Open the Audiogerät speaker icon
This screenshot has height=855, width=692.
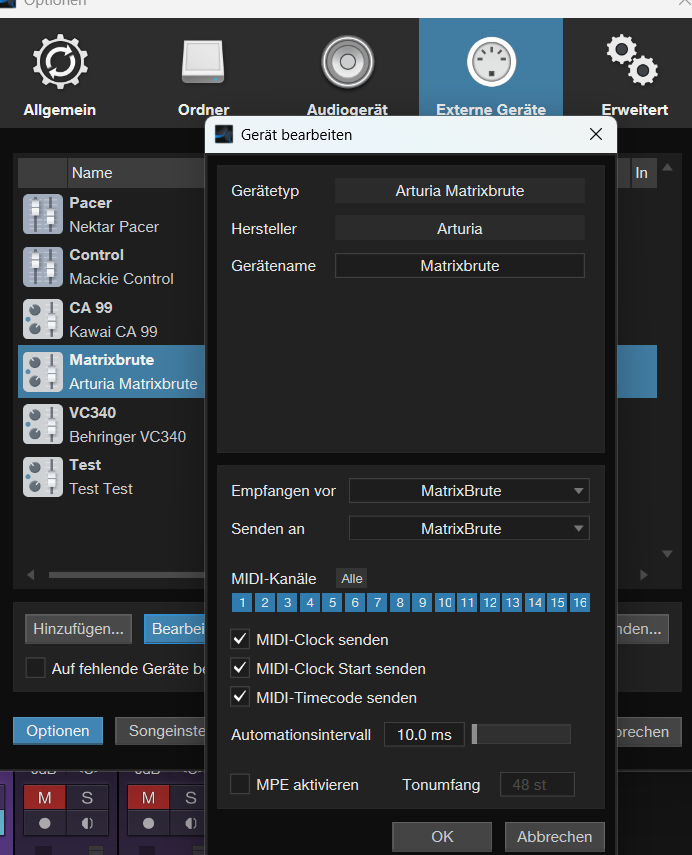pos(347,62)
